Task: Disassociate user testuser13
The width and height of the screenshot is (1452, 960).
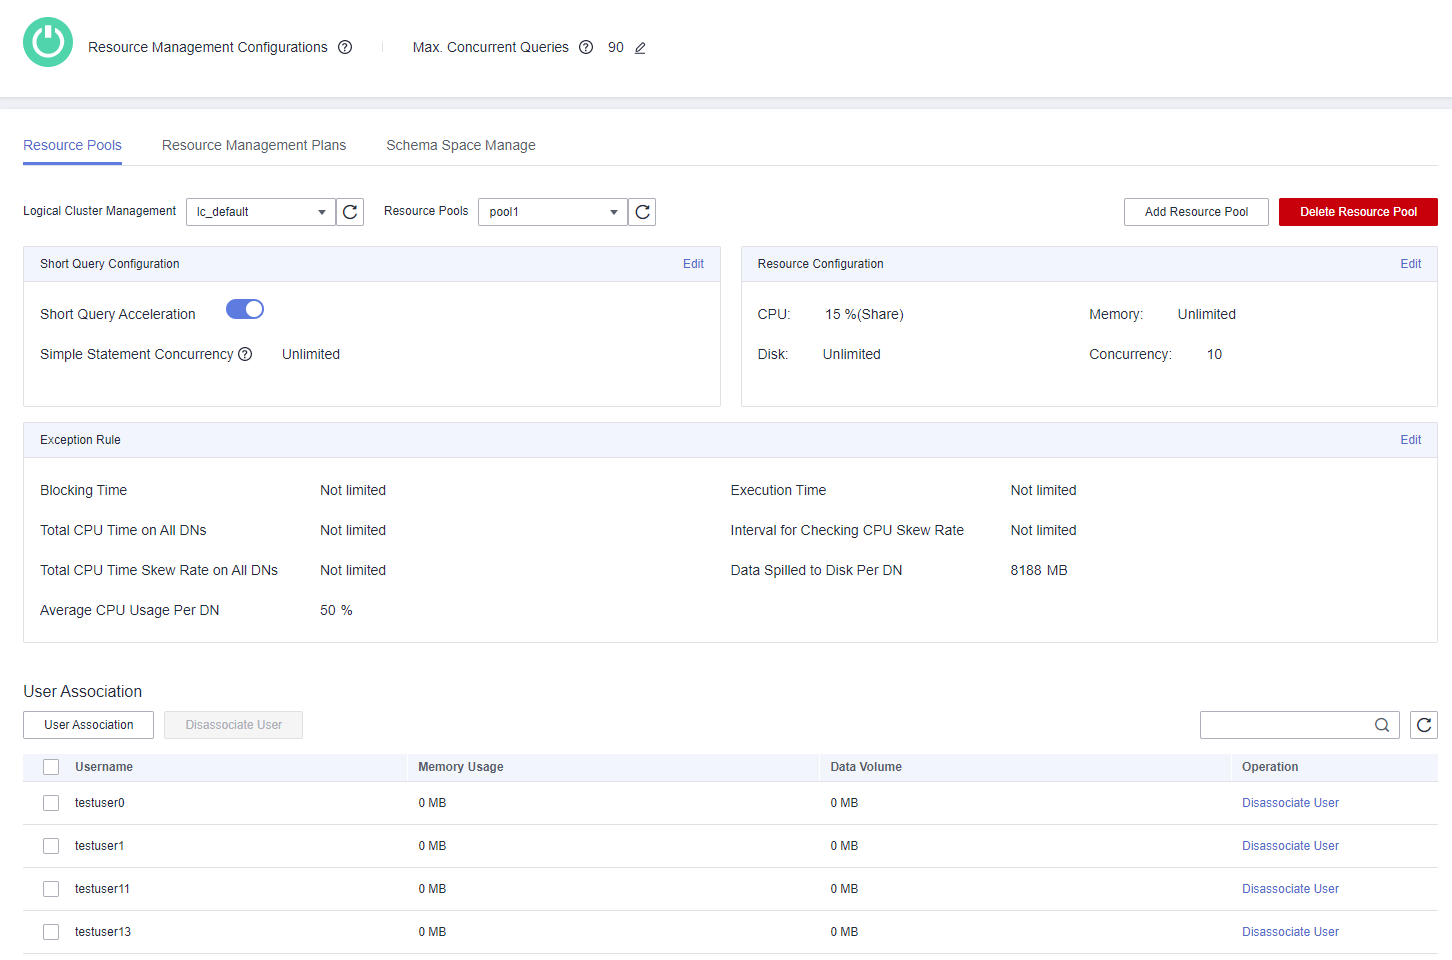Action: coord(1290,932)
